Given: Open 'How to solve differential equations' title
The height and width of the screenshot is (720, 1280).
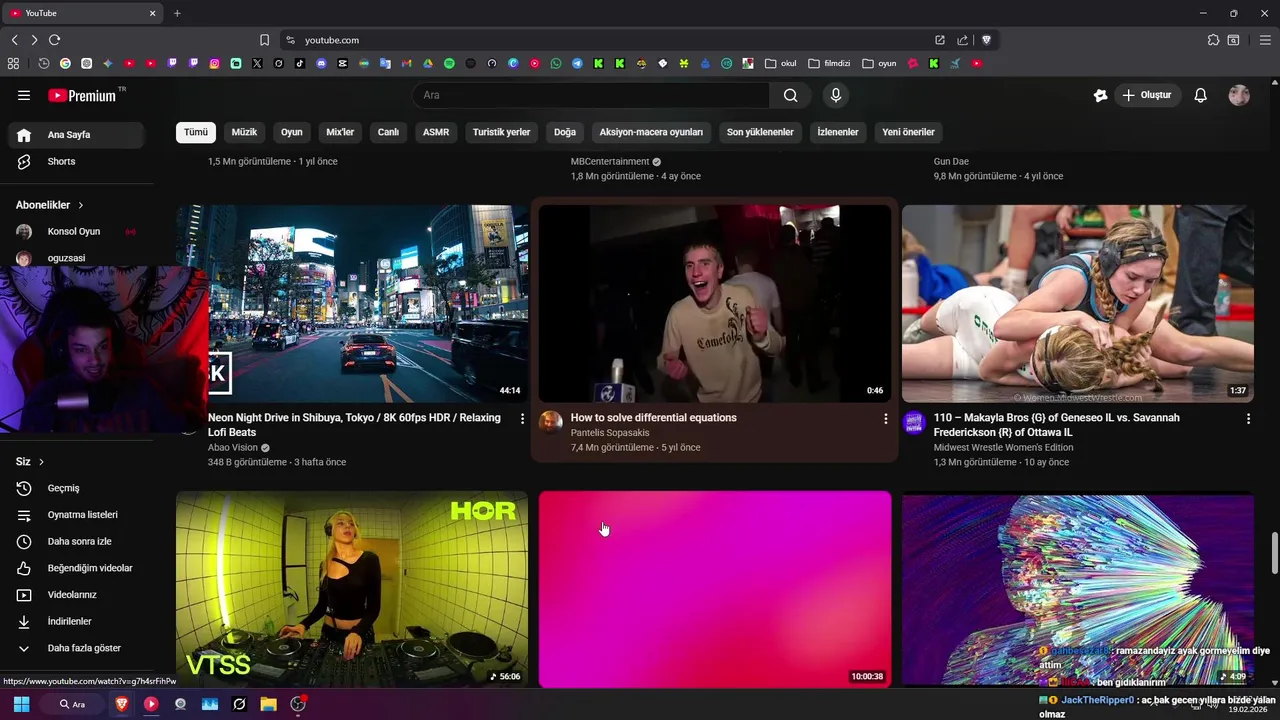Looking at the screenshot, I should (x=653, y=418).
